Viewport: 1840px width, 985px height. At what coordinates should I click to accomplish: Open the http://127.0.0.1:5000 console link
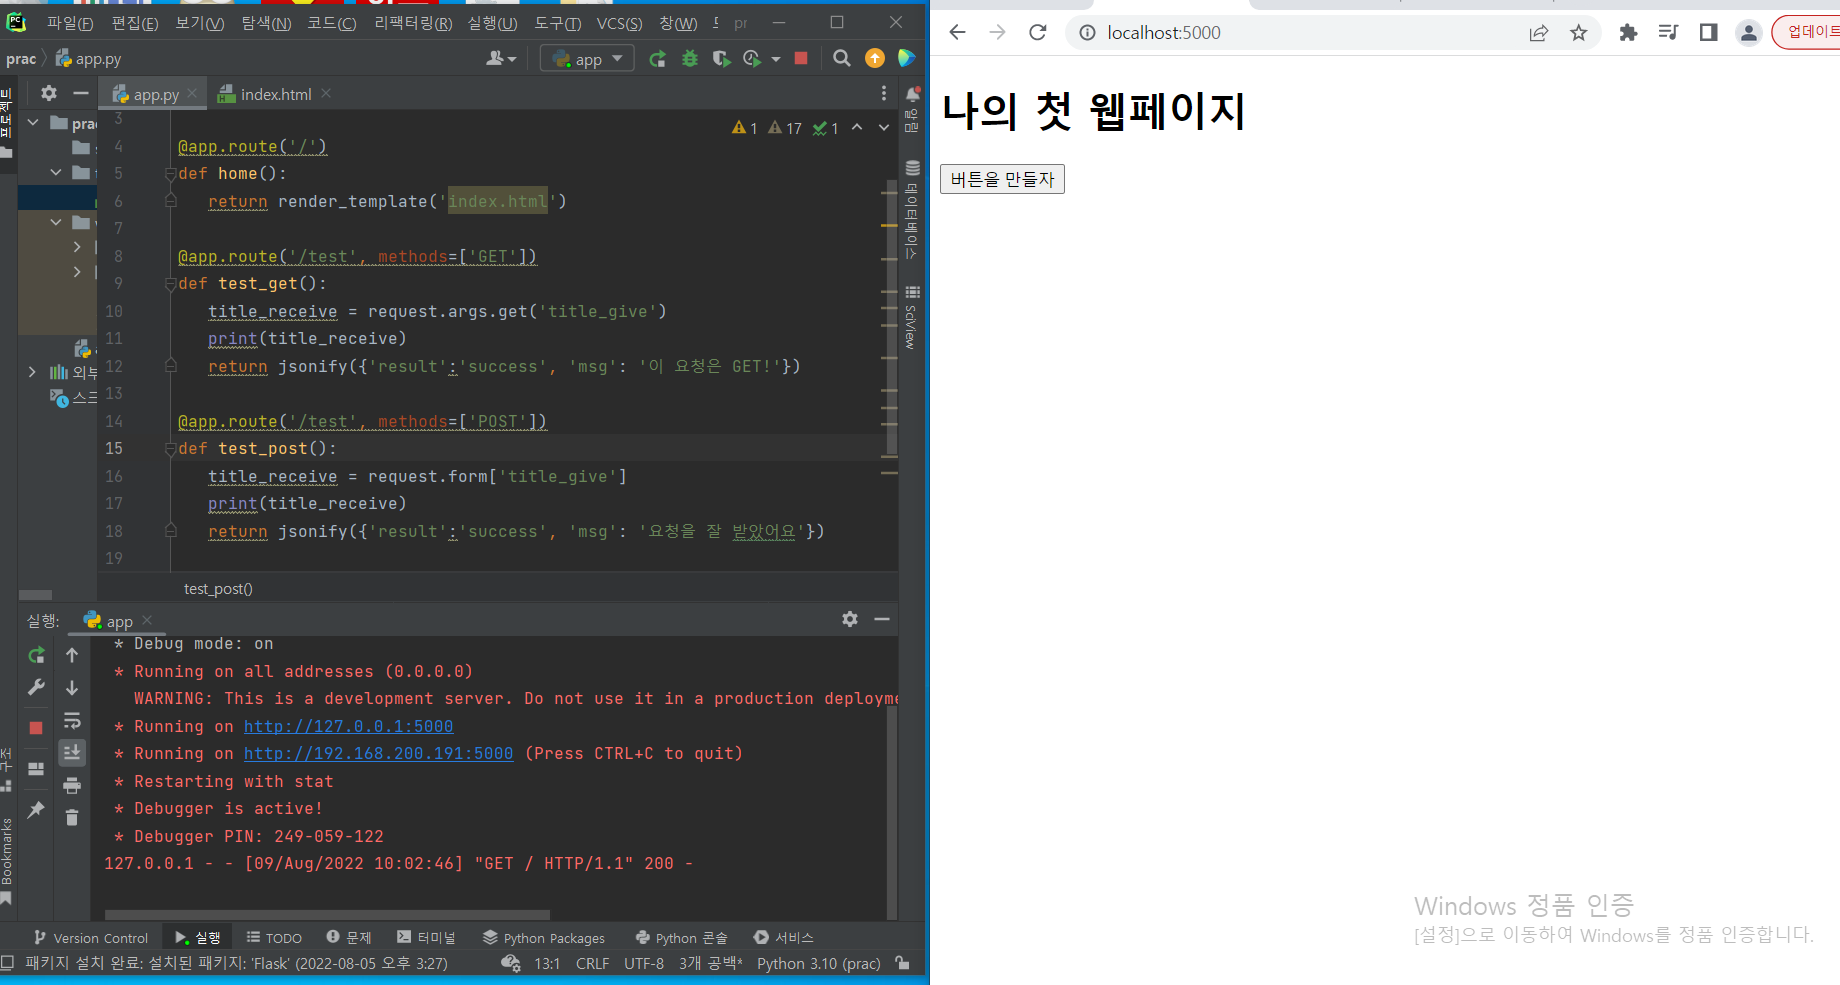(x=348, y=727)
